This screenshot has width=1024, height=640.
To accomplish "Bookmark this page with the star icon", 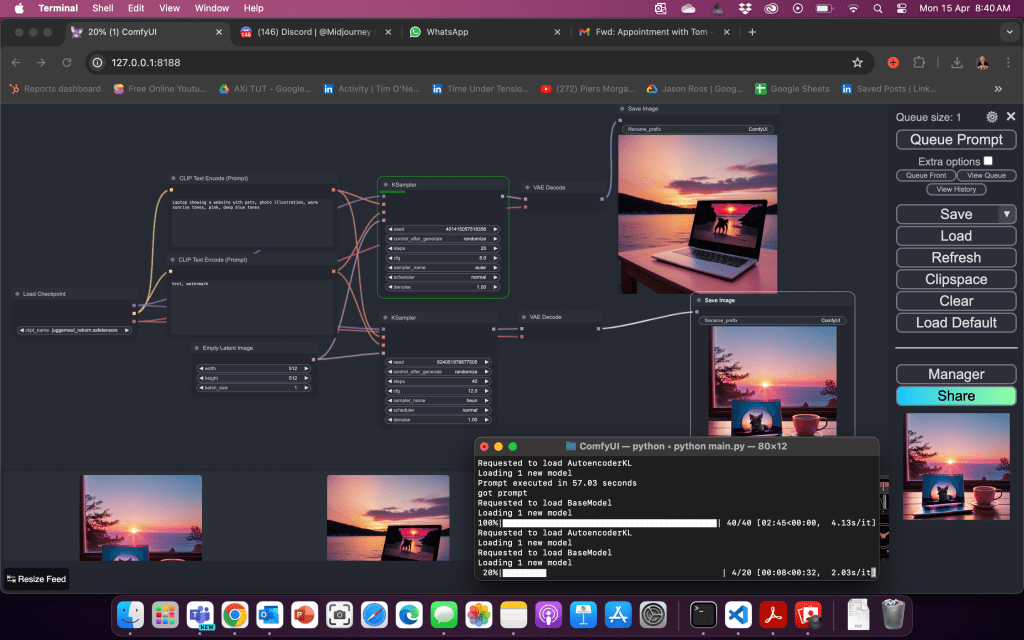I will click(x=857, y=62).
